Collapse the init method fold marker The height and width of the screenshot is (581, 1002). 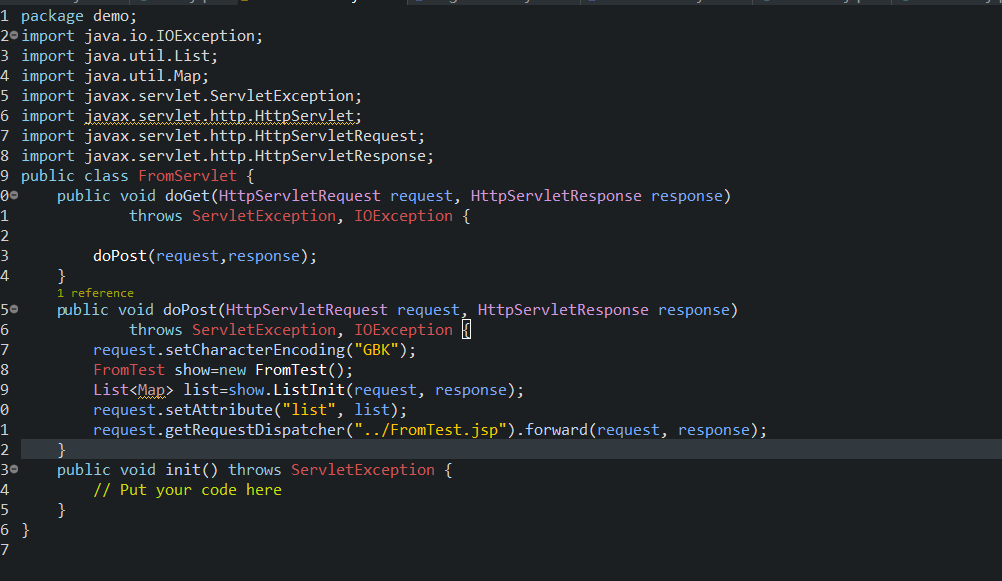pos(14,469)
